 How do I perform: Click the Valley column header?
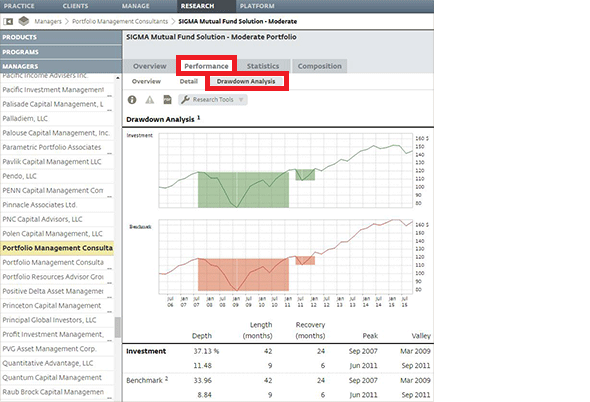pyautogui.click(x=421, y=336)
